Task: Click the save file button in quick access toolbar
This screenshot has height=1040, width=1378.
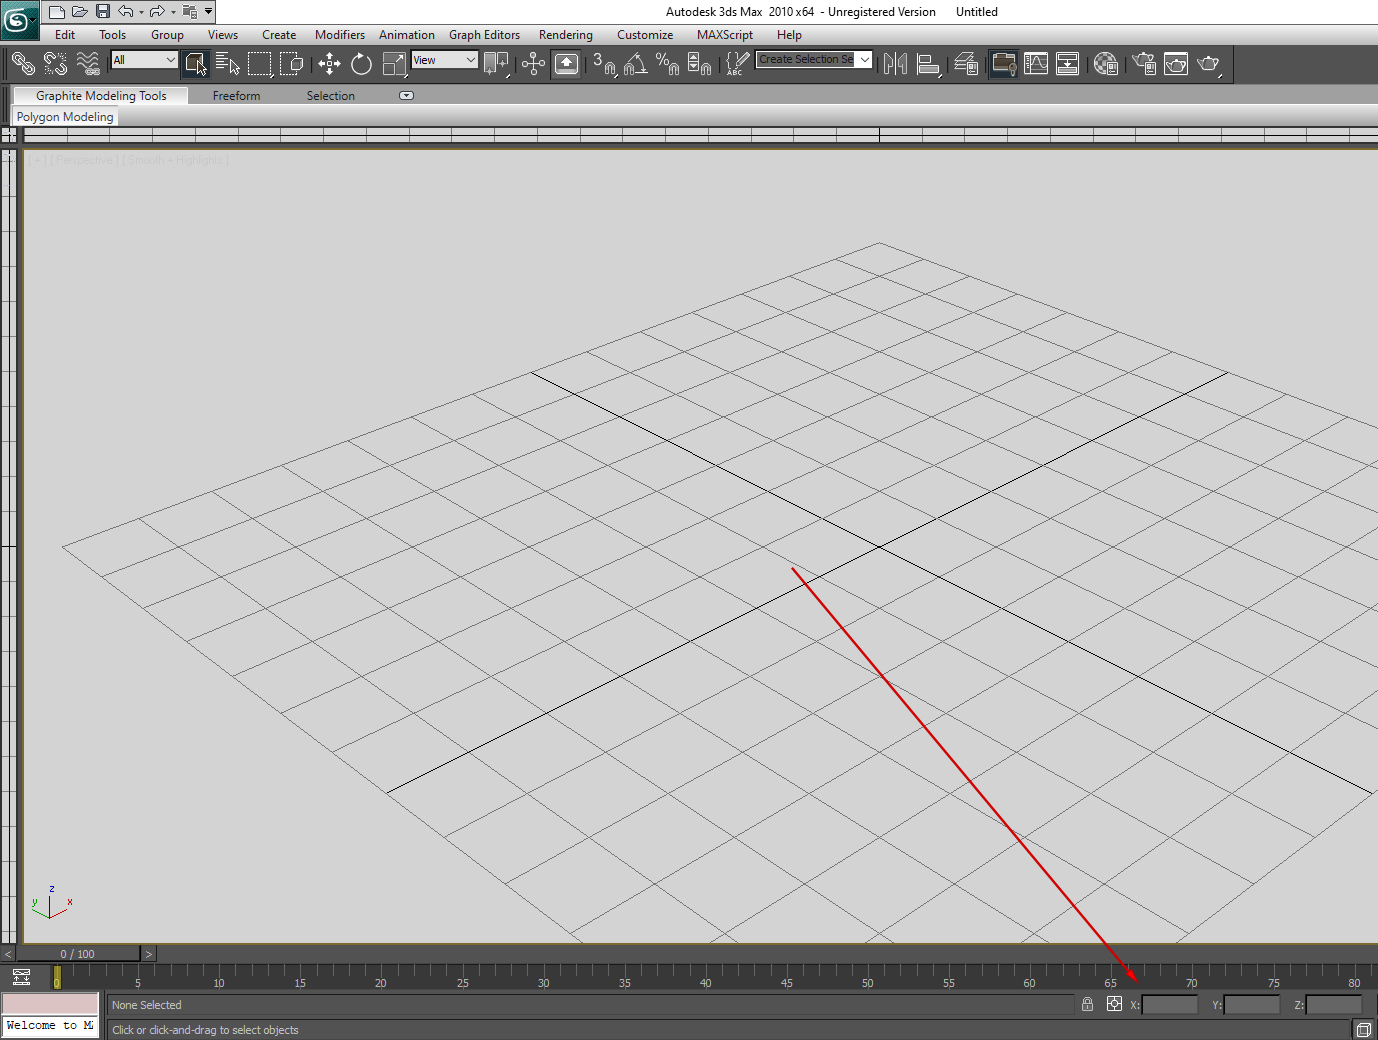Action: tap(102, 12)
